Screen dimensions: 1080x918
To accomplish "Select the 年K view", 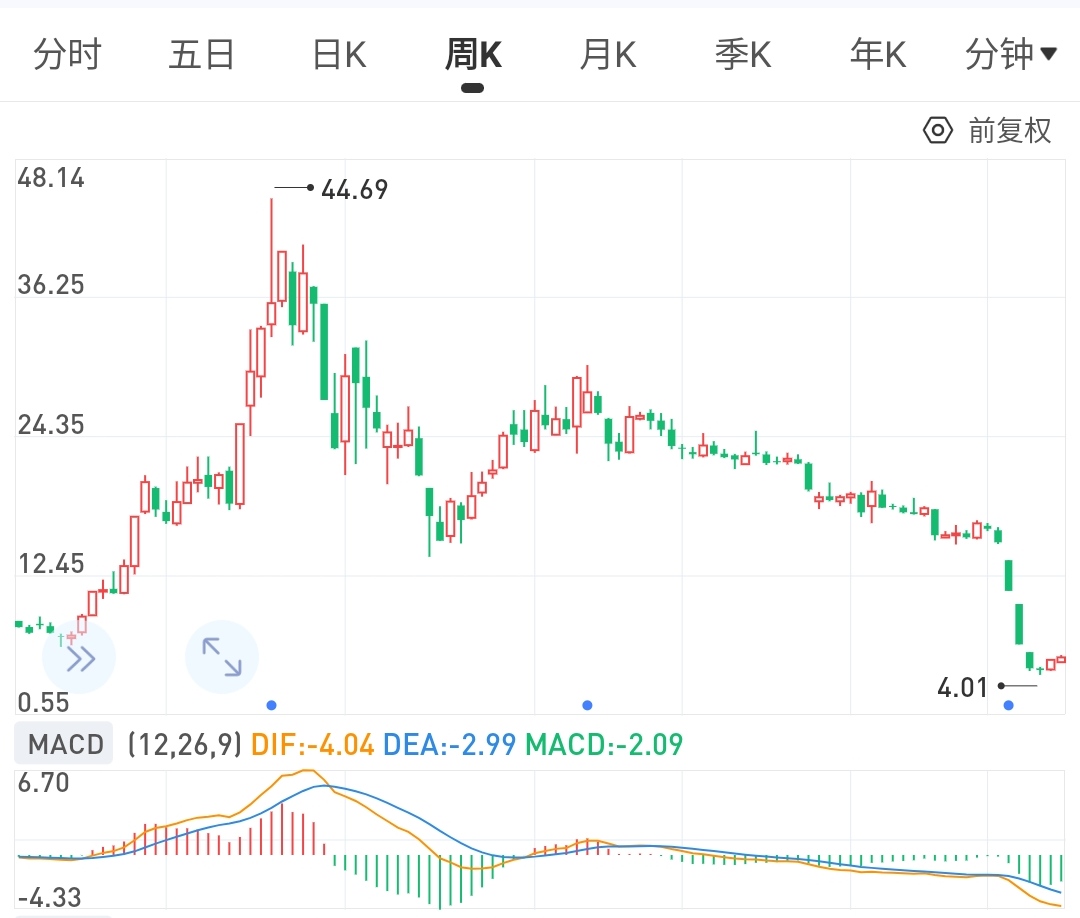I will (877, 55).
